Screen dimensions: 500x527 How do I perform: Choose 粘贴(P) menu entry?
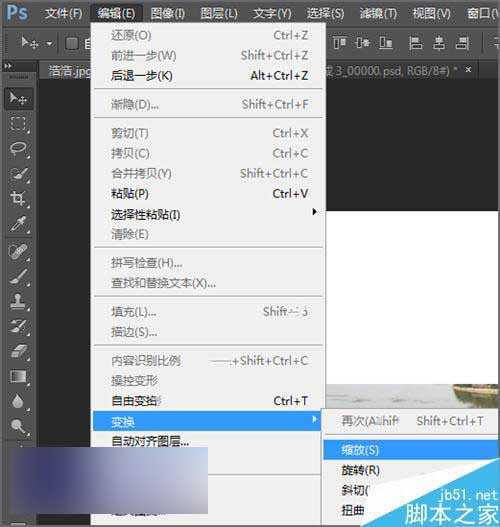208,194
